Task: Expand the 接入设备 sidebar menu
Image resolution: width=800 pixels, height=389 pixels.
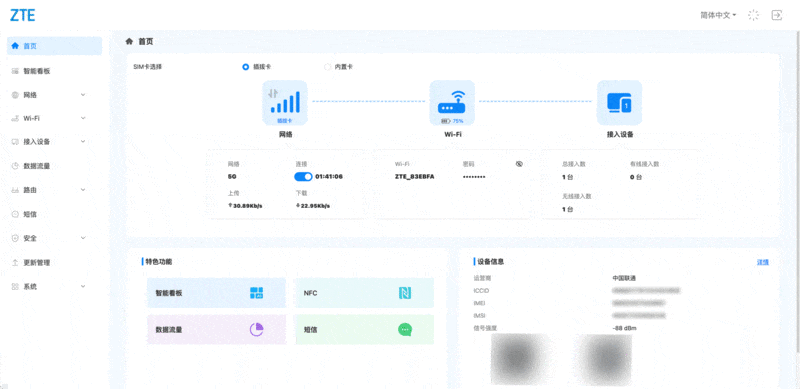Action: click(83, 142)
